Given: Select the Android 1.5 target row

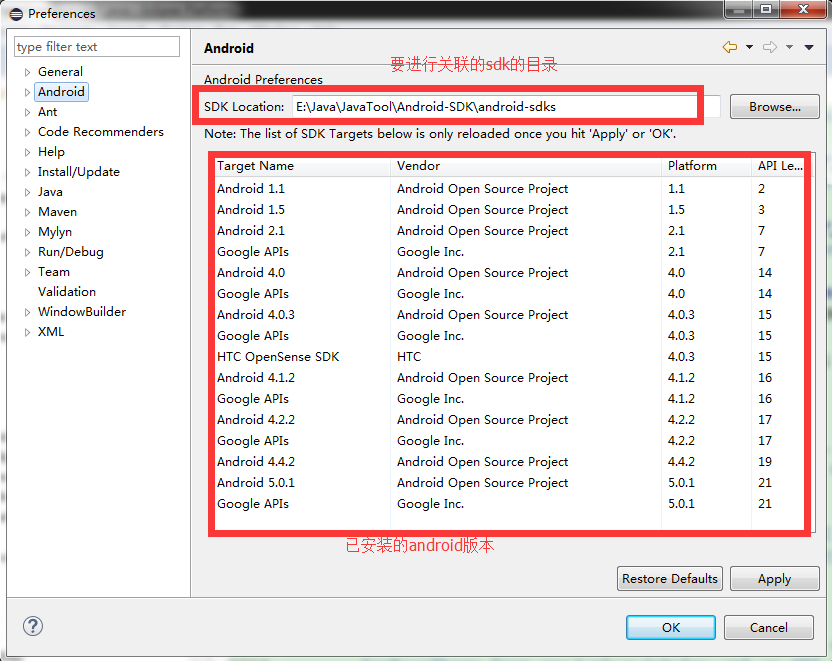Looking at the screenshot, I should (509, 210).
